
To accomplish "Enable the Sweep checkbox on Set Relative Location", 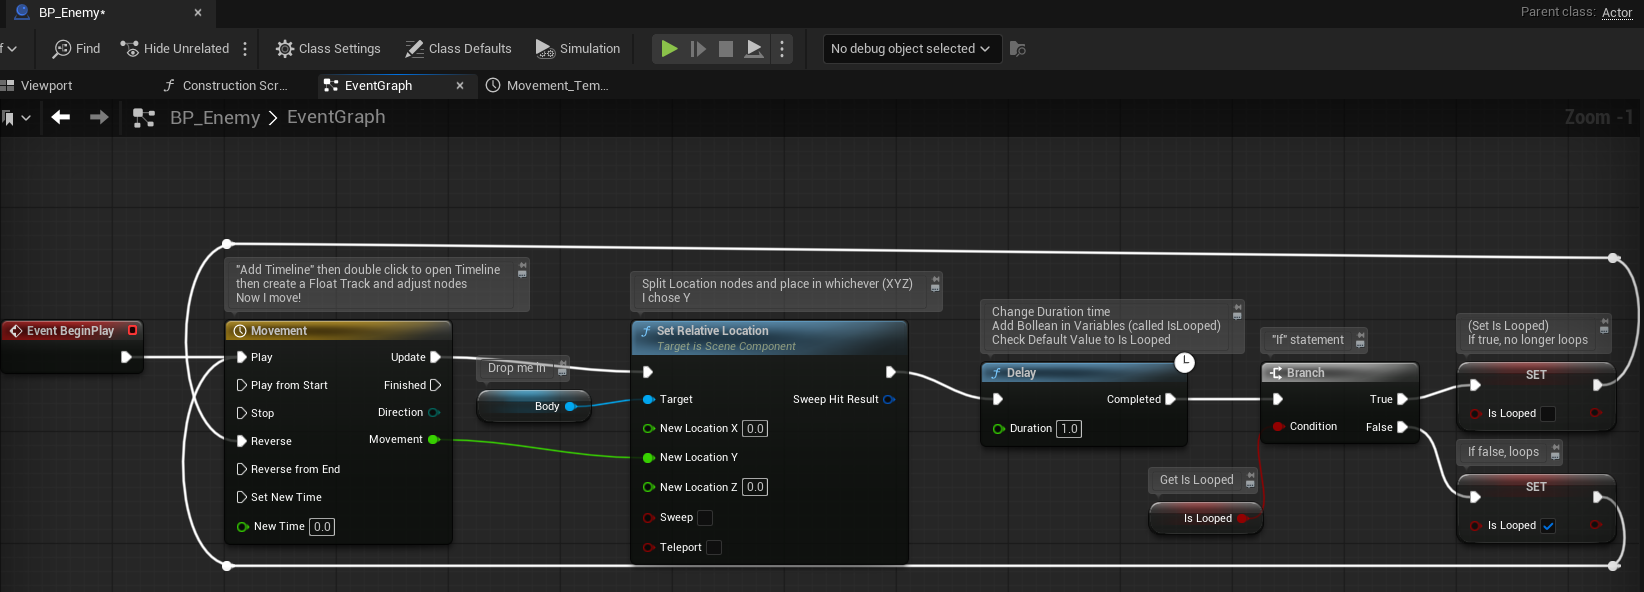I will [x=705, y=517].
